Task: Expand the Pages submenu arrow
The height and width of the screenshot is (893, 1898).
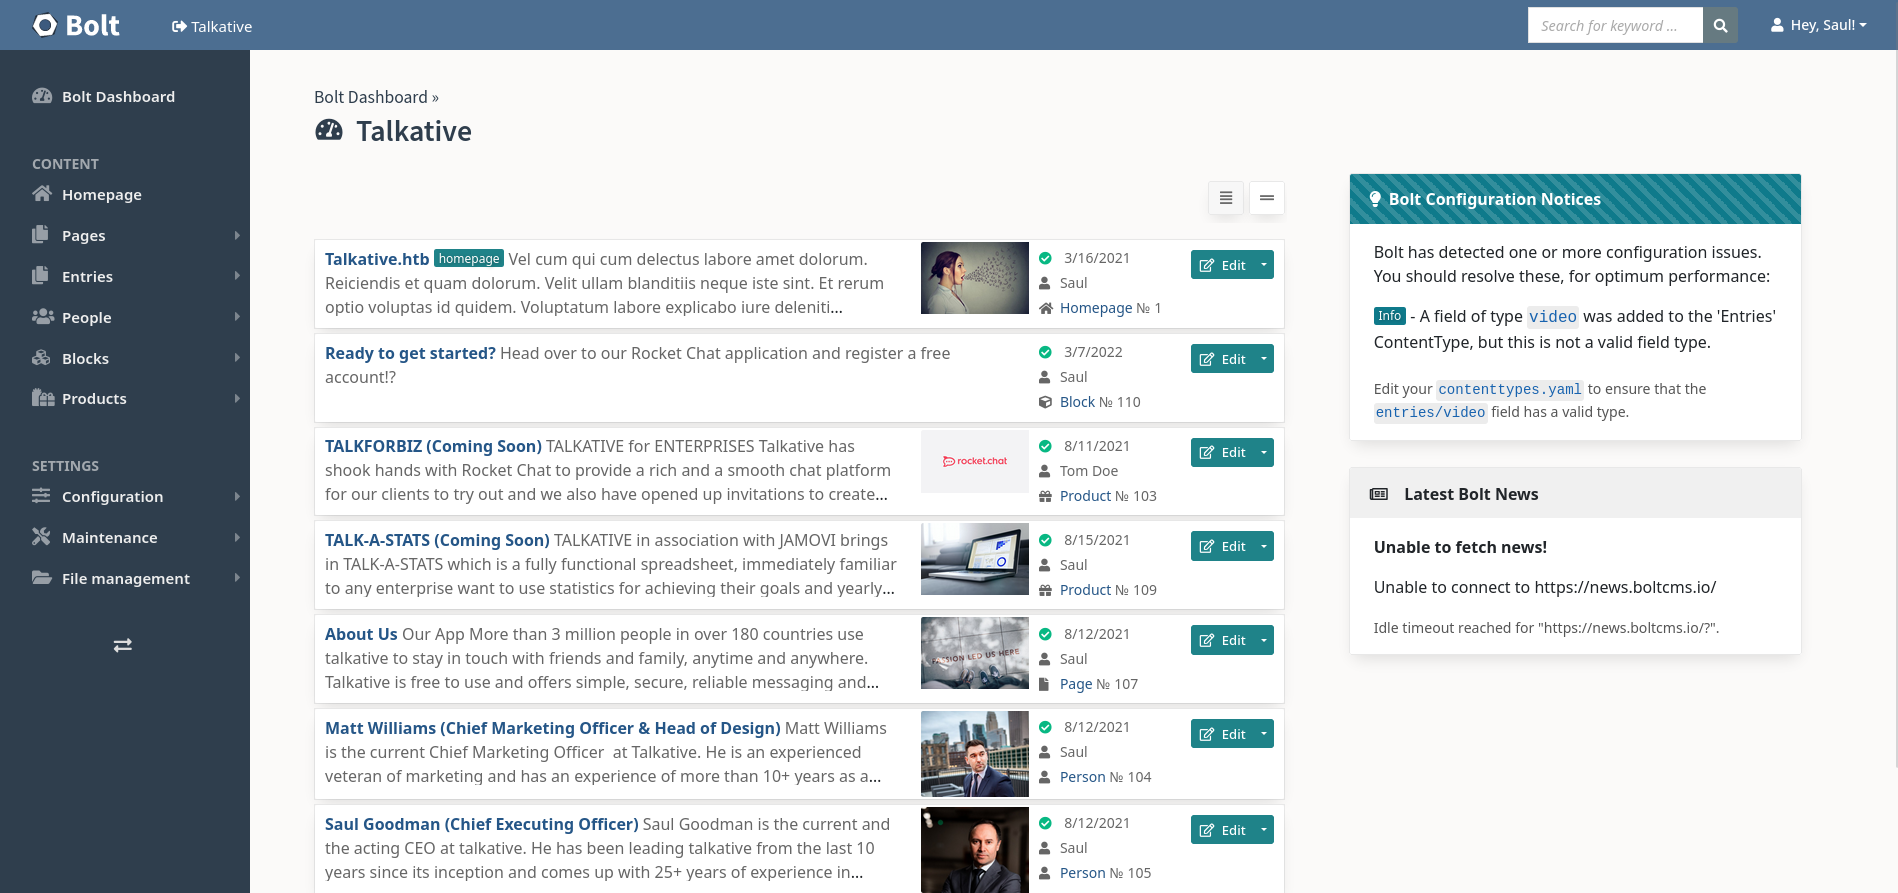Action: click(237, 236)
